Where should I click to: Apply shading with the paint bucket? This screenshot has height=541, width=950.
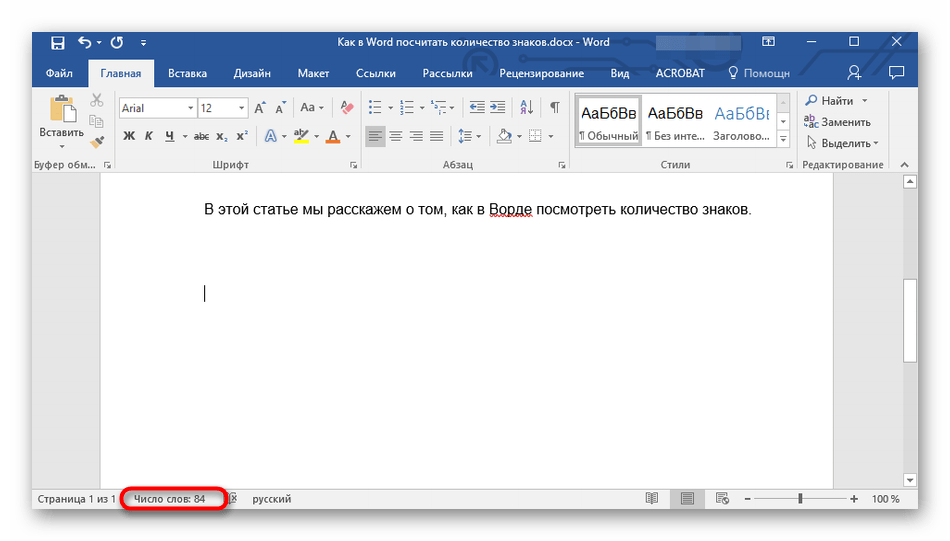click(x=504, y=136)
